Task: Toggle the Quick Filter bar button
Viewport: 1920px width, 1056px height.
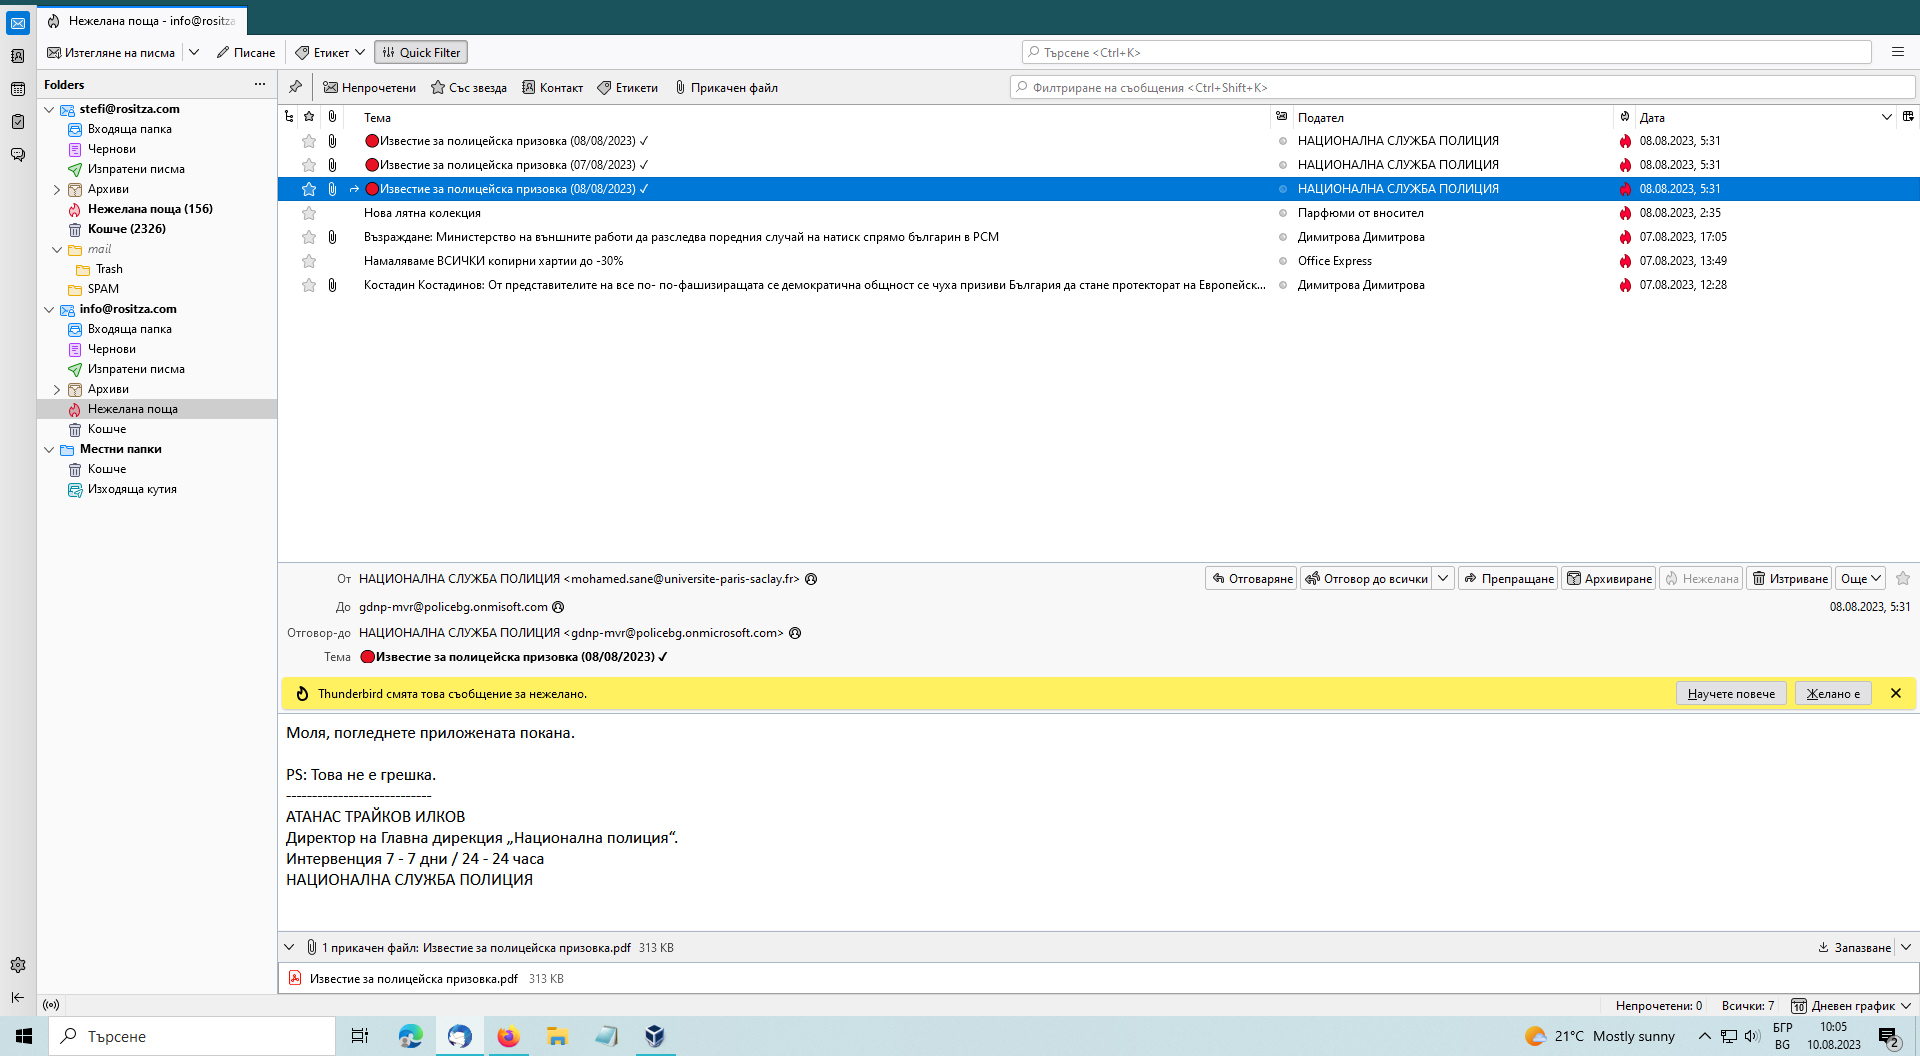Action: 421,52
